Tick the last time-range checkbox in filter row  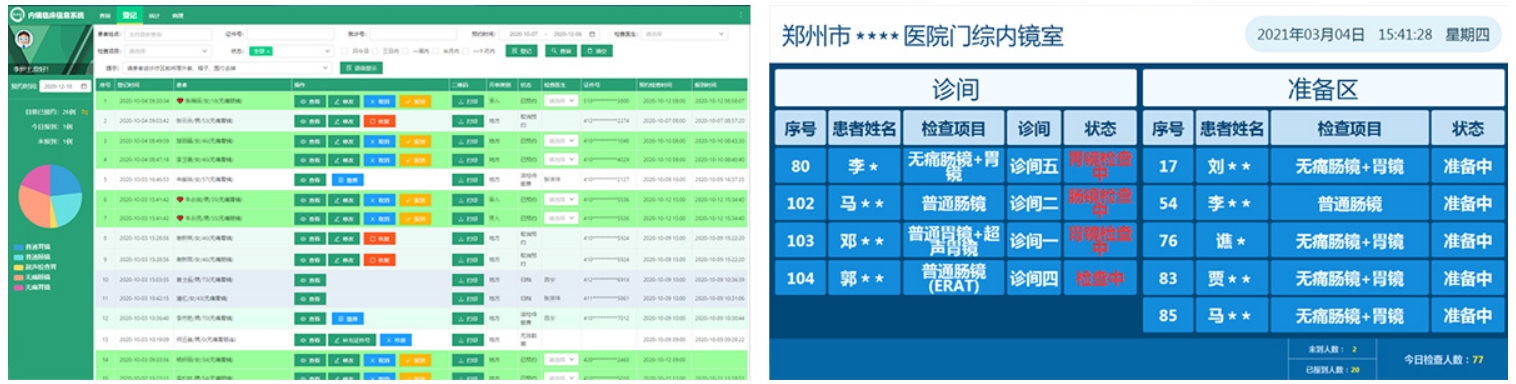tap(465, 51)
